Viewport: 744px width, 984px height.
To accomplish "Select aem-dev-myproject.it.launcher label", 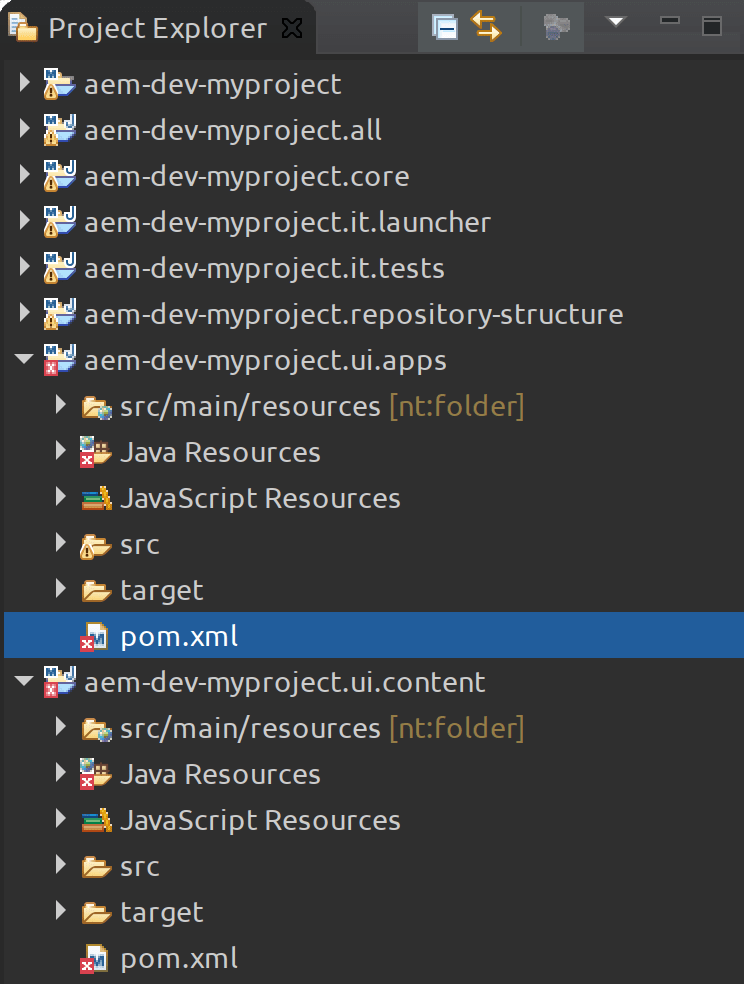I will (x=287, y=223).
